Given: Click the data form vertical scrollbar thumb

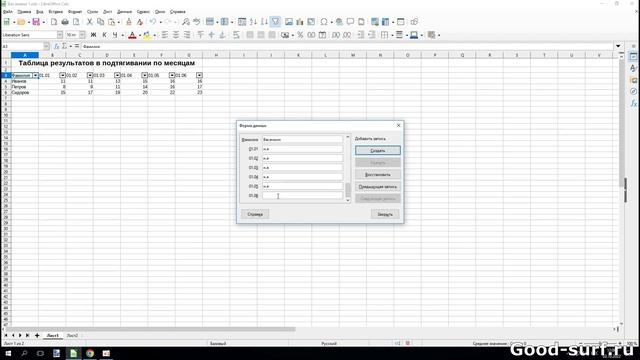Looking at the screenshot, I should (348, 190).
